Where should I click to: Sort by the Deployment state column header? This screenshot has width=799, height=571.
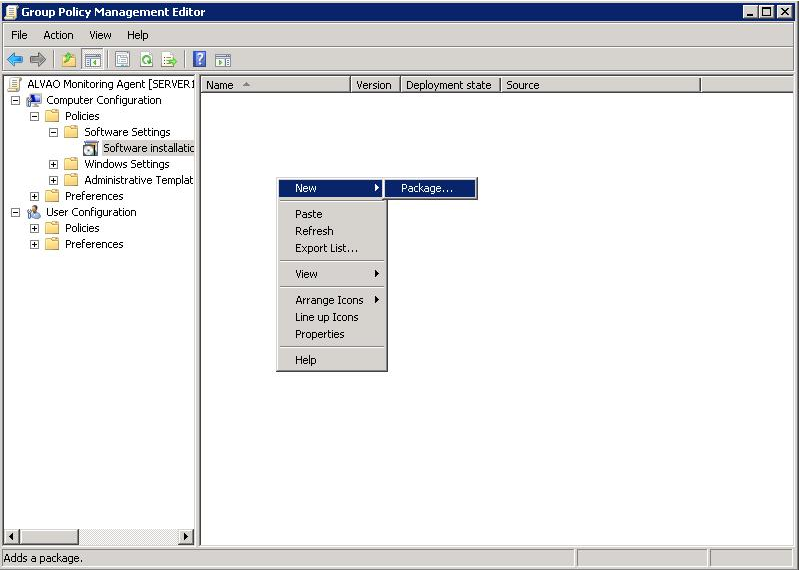(449, 85)
